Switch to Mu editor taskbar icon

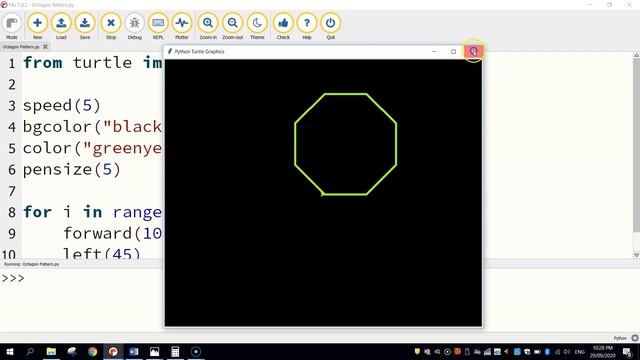tap(113, 351)
